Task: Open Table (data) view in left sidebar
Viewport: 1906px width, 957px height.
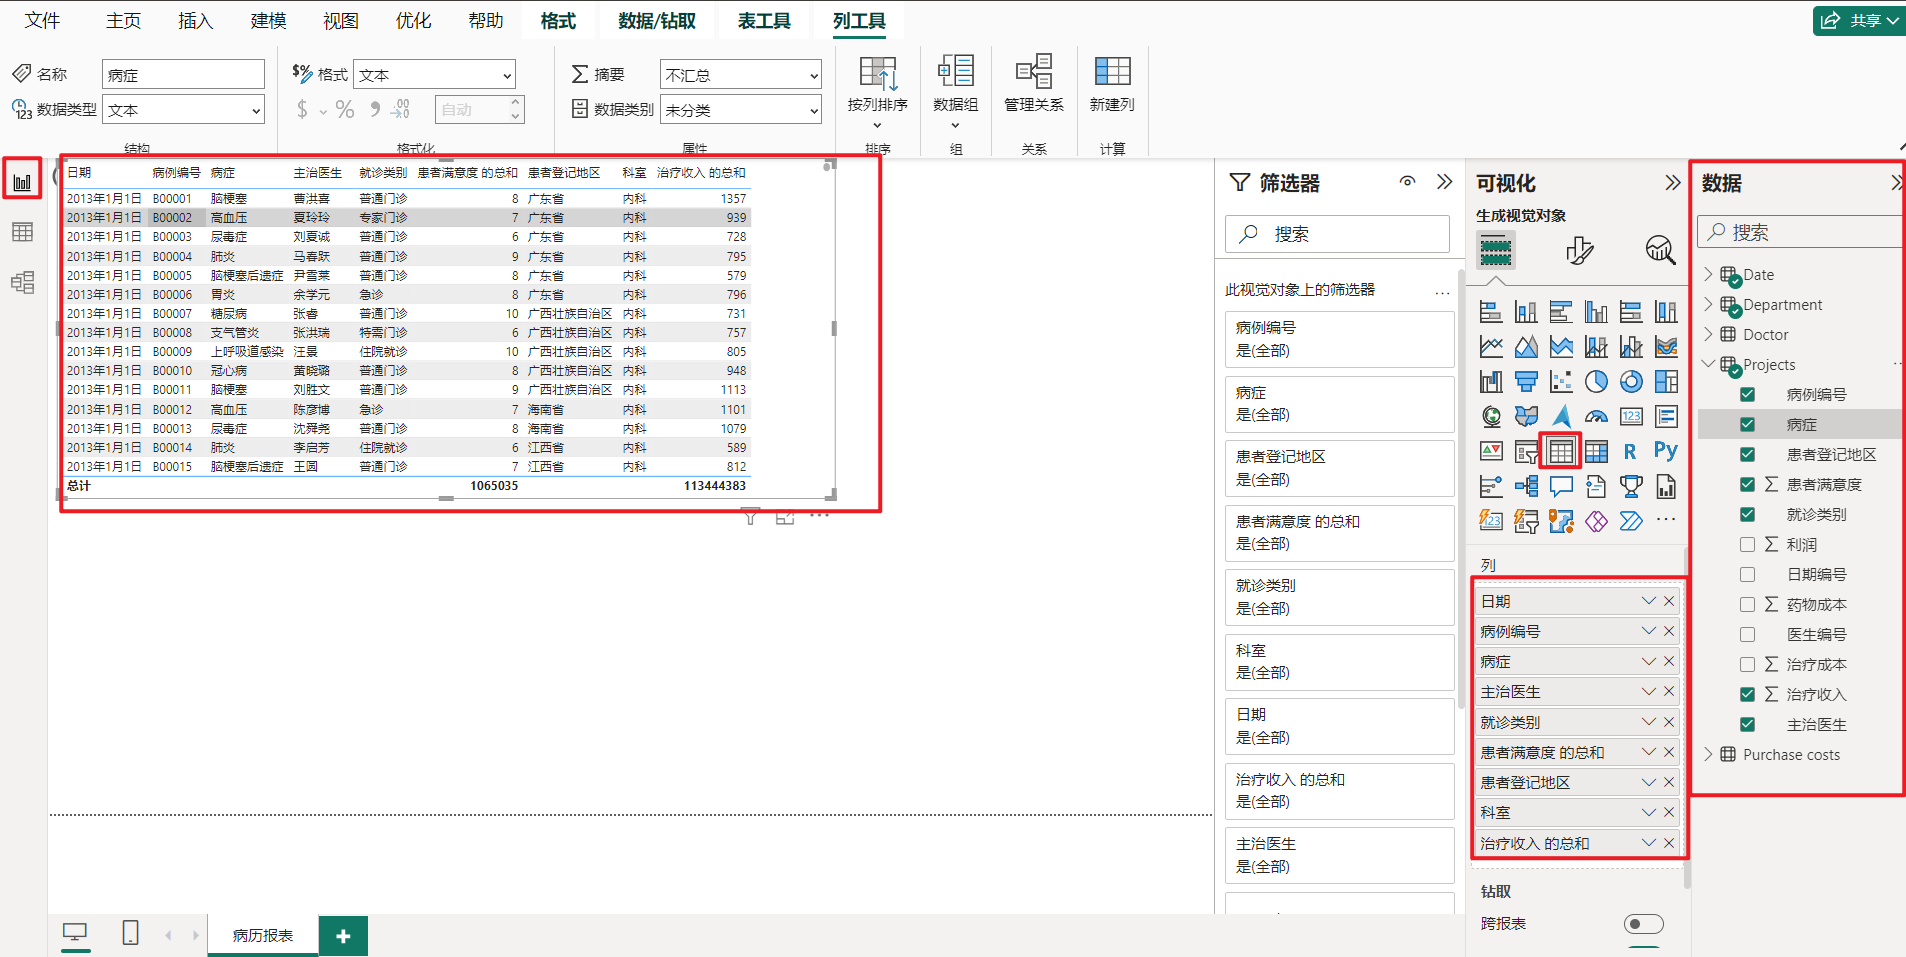Action: [x=22, y=232]
